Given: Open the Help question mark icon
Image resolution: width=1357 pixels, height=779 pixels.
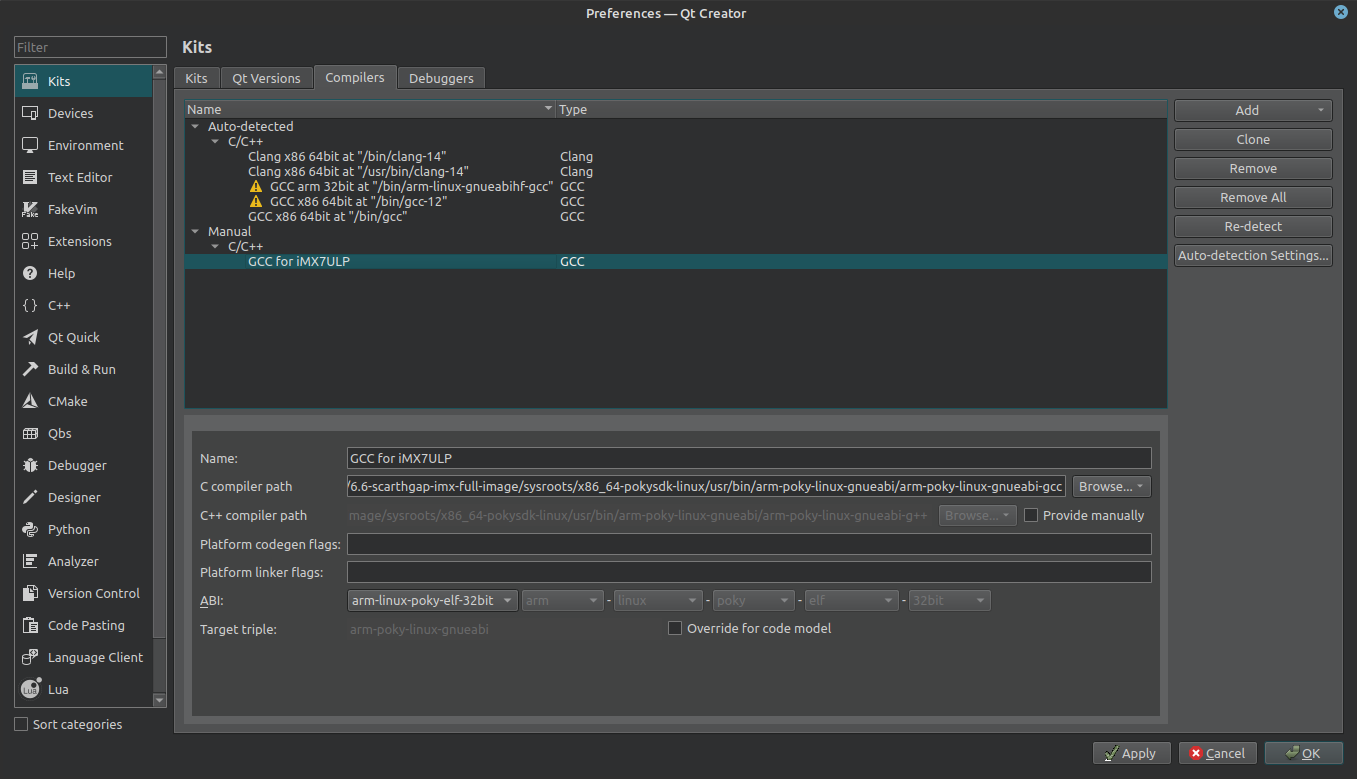Looking at the screenshot, I should tap(30, 273).
